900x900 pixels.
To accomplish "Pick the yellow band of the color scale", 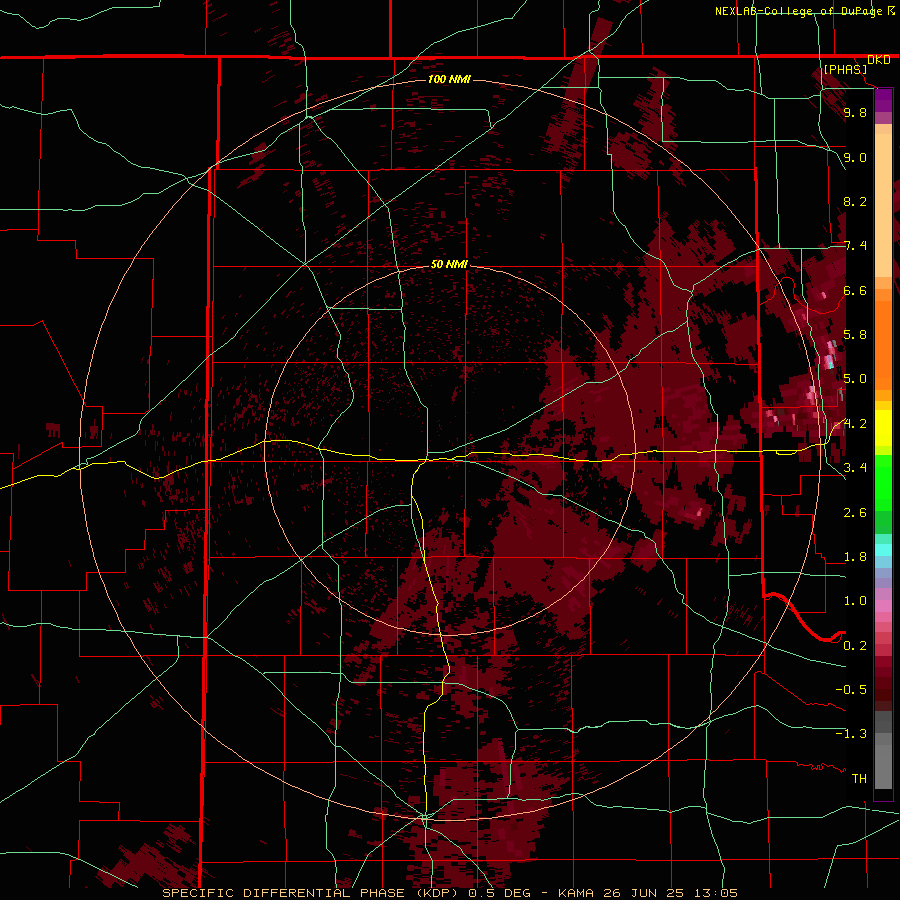I will pyautogui.click(x=883, y=428).
